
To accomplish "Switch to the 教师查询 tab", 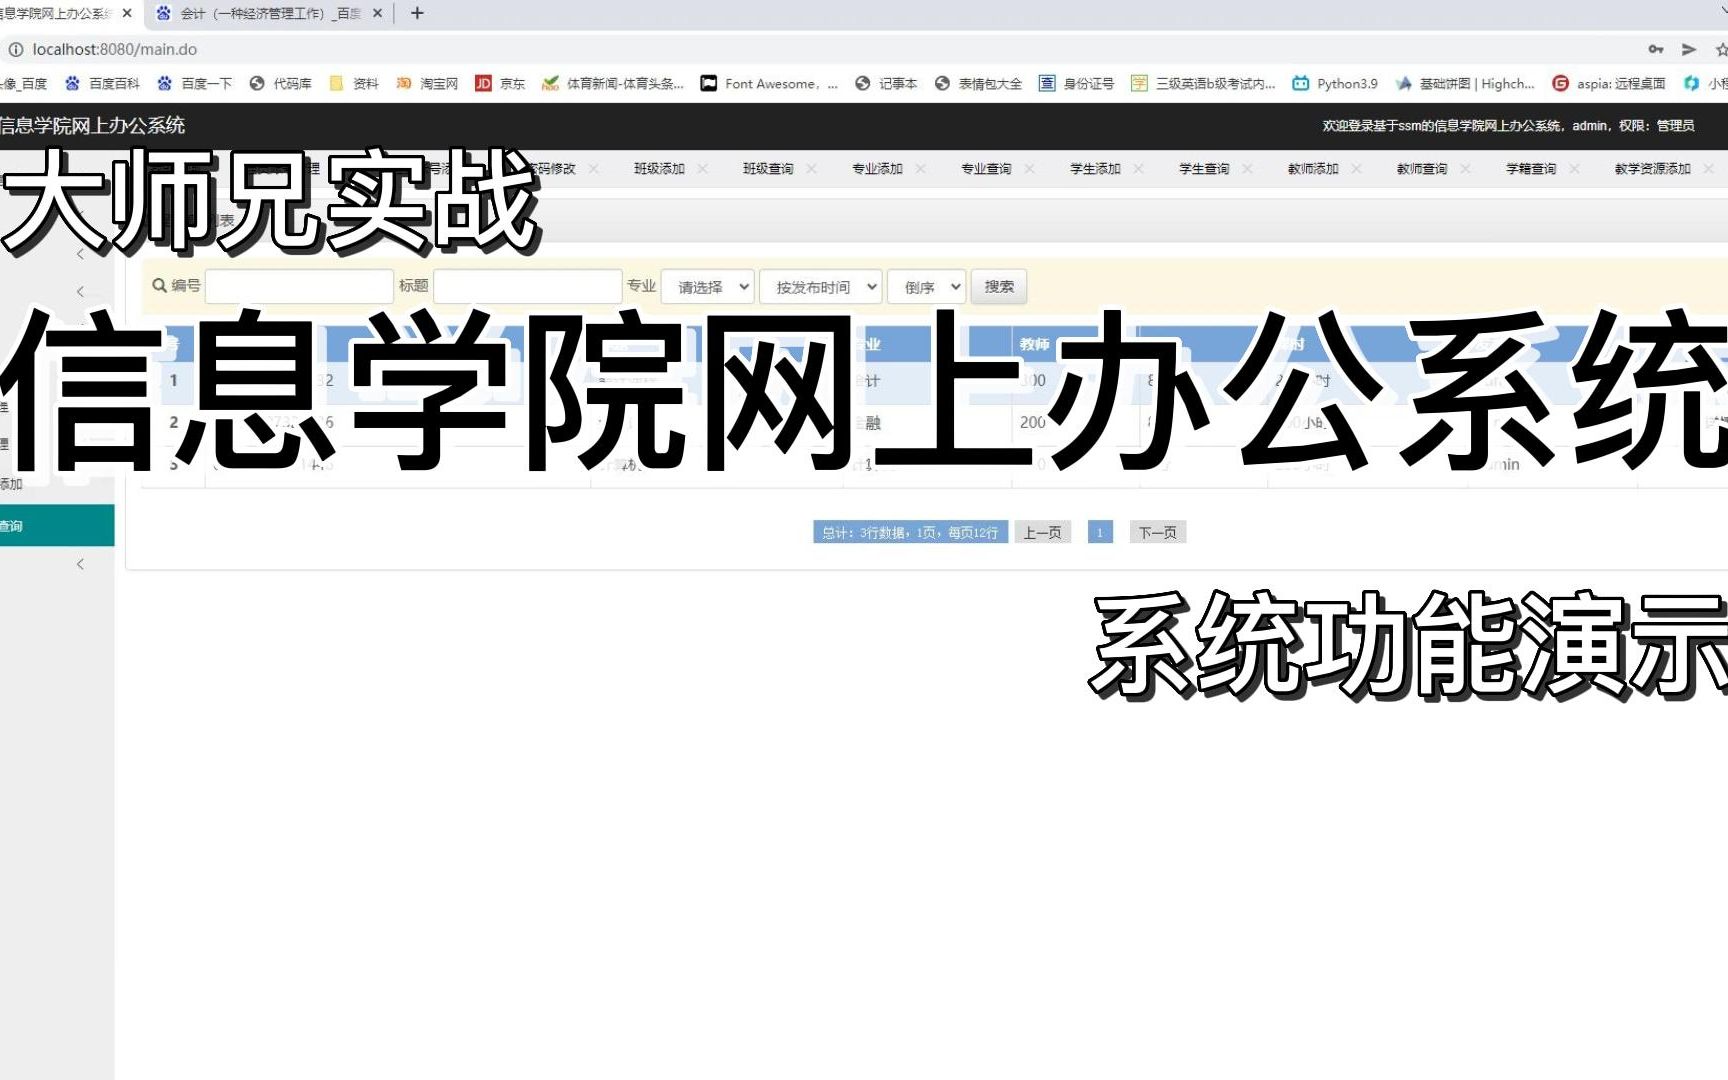I will pos(1422,169).
